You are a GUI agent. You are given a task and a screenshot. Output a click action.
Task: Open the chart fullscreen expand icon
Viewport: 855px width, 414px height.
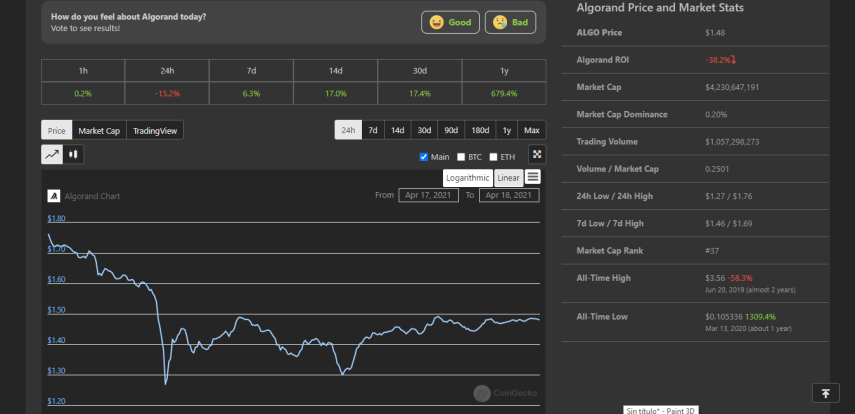(537, 154)
